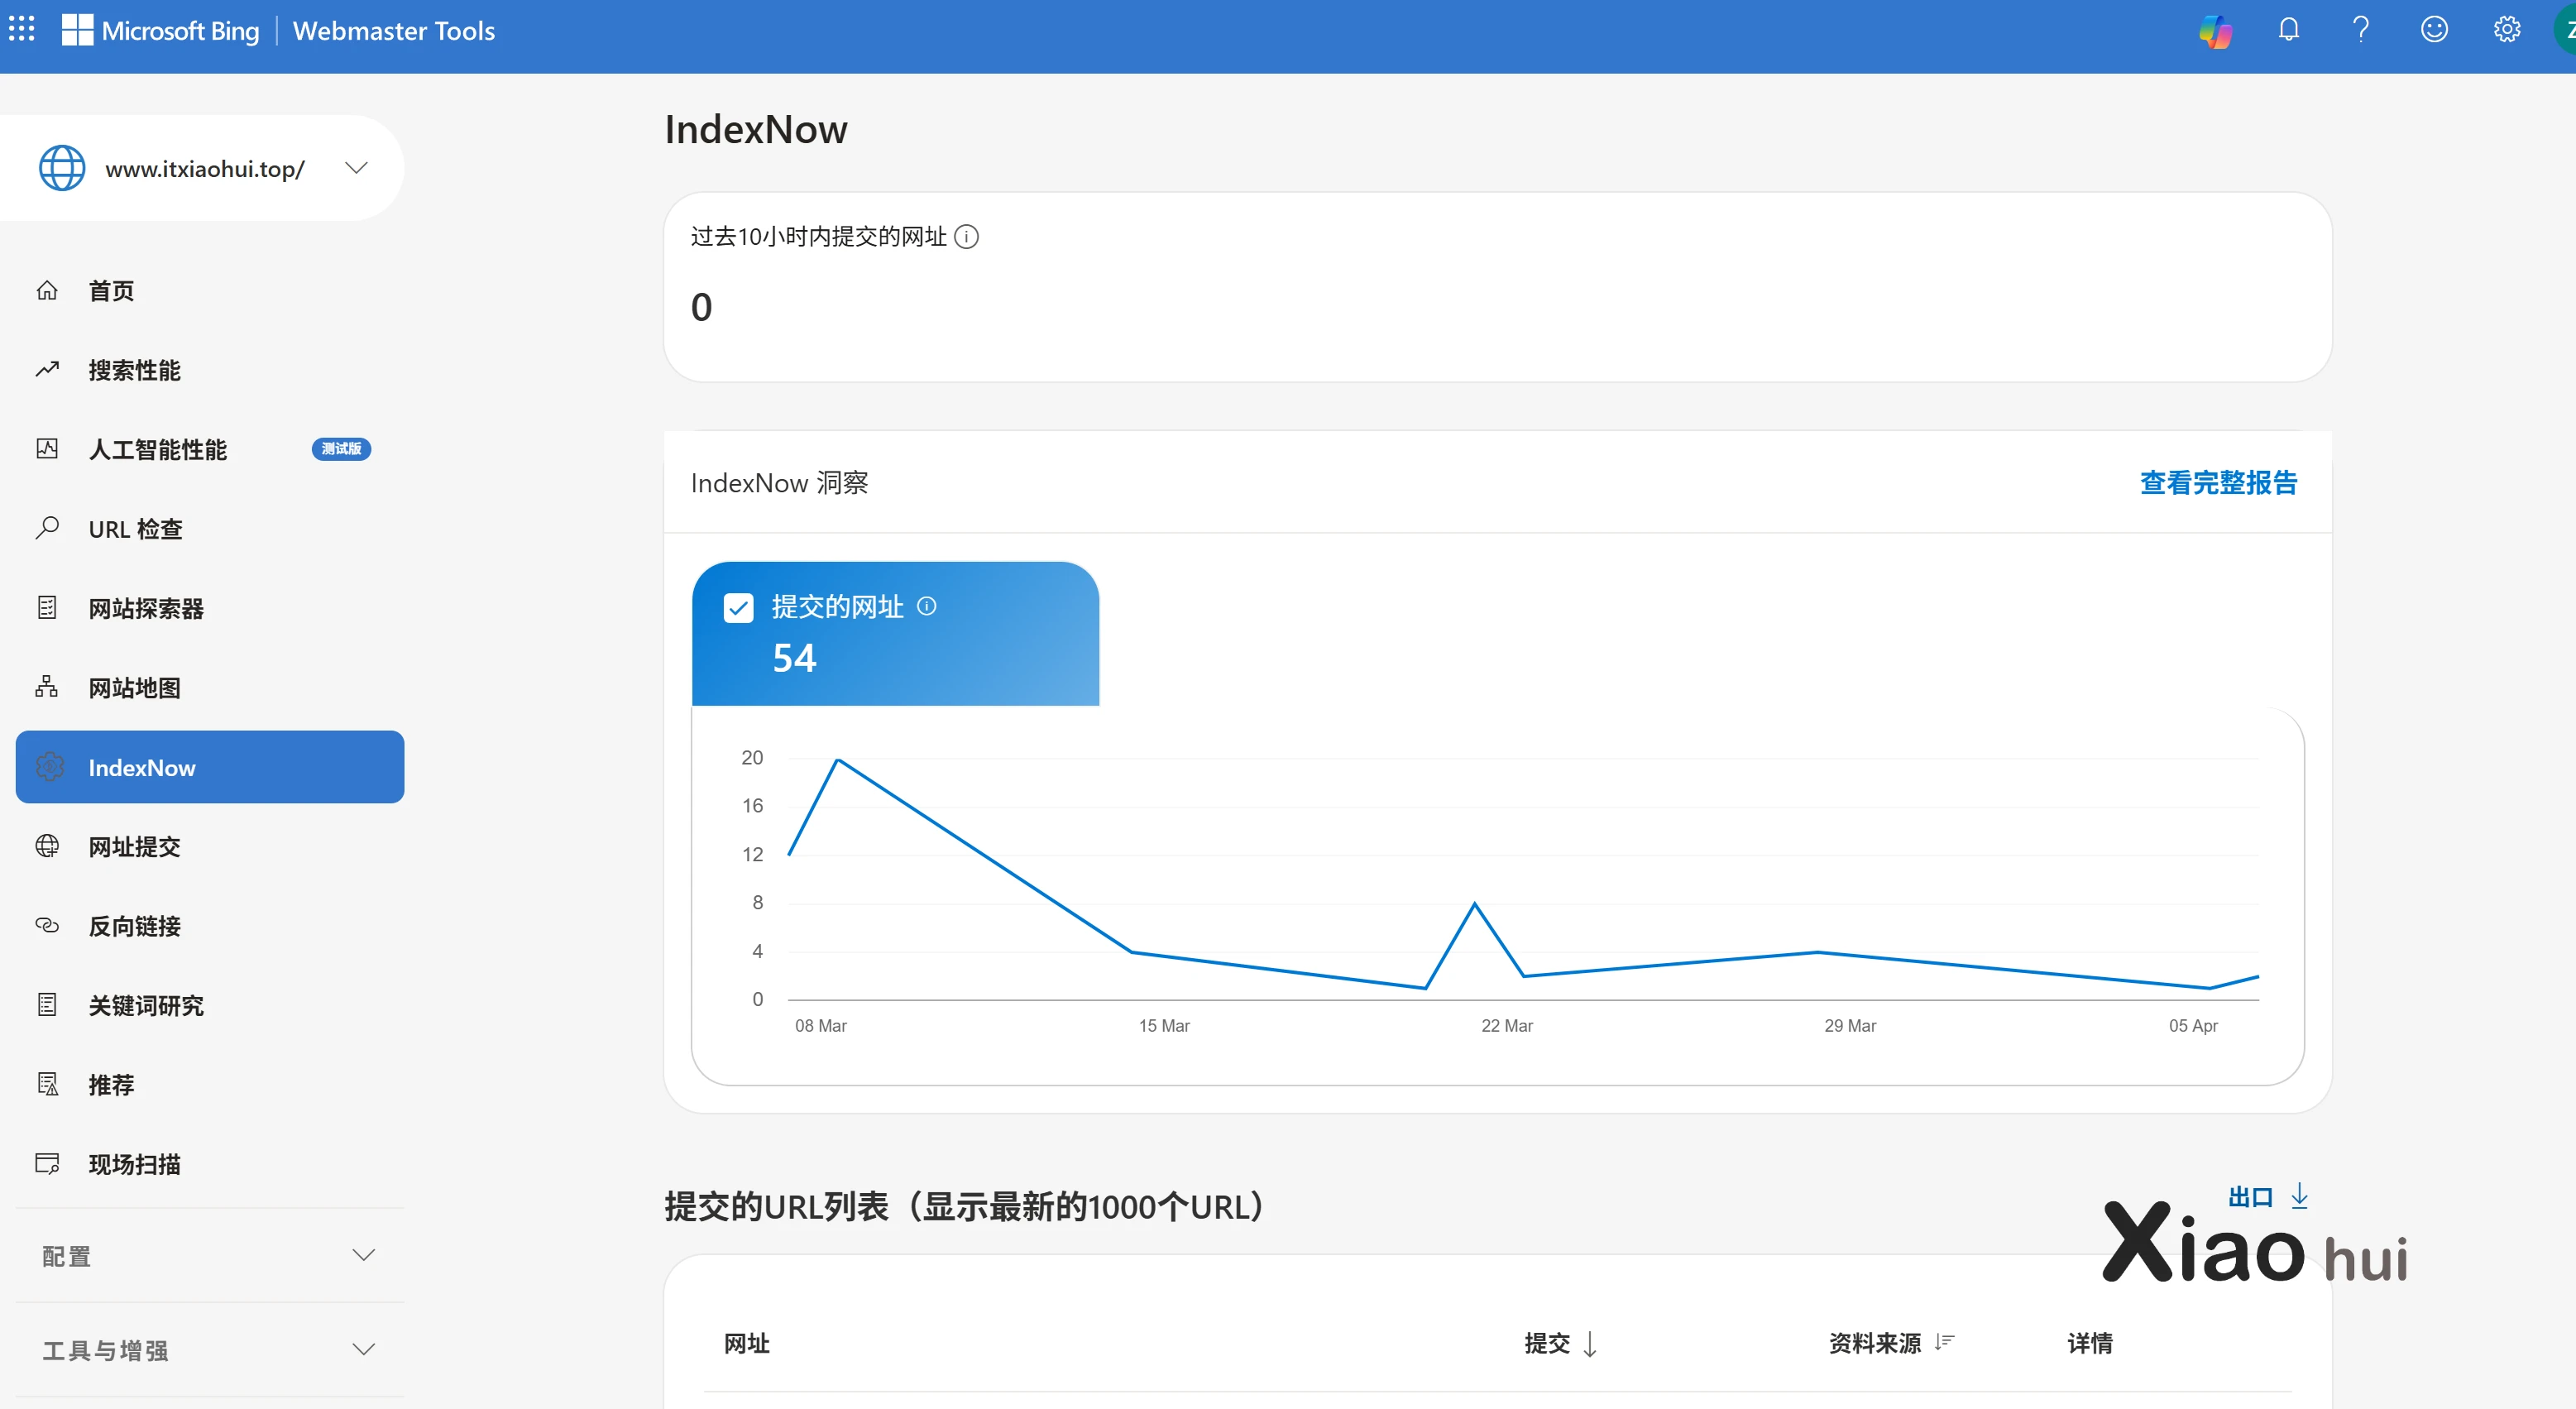Click the help question mark icon
The width and height of the screenshot is (2576, 1409).
pos(2361,30)
